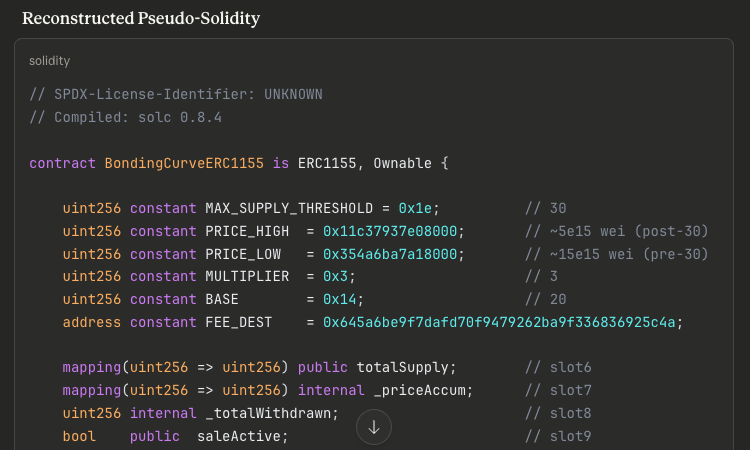This screenshot has width=750, height=450.
Task: Click the '// 20' comment
Action: click(x=546, y=299)
